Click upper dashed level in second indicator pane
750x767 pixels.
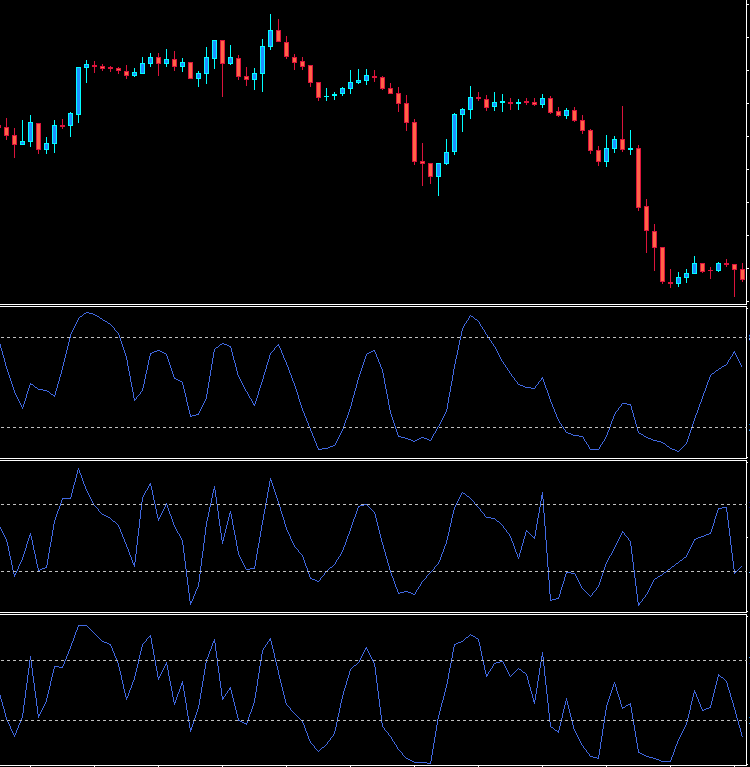click(x=373, y=504)
